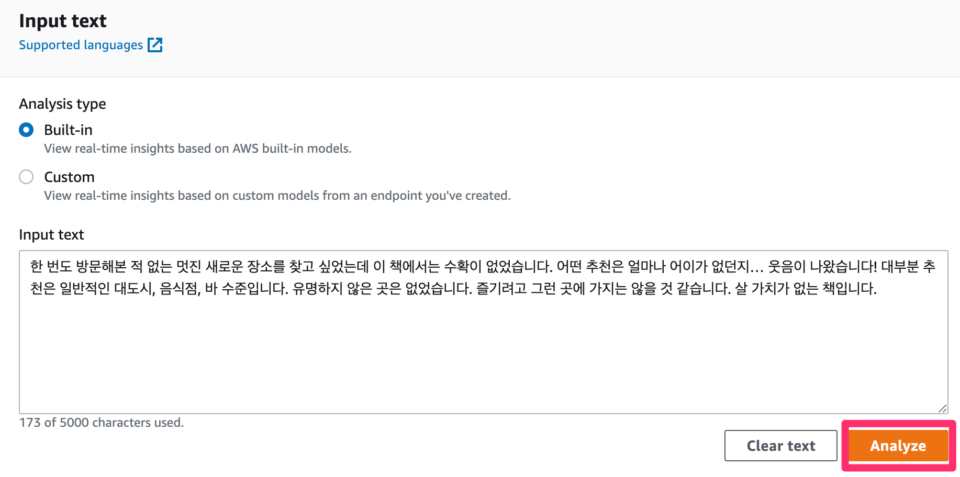Click the Analysis type label

tap(62, 104)
